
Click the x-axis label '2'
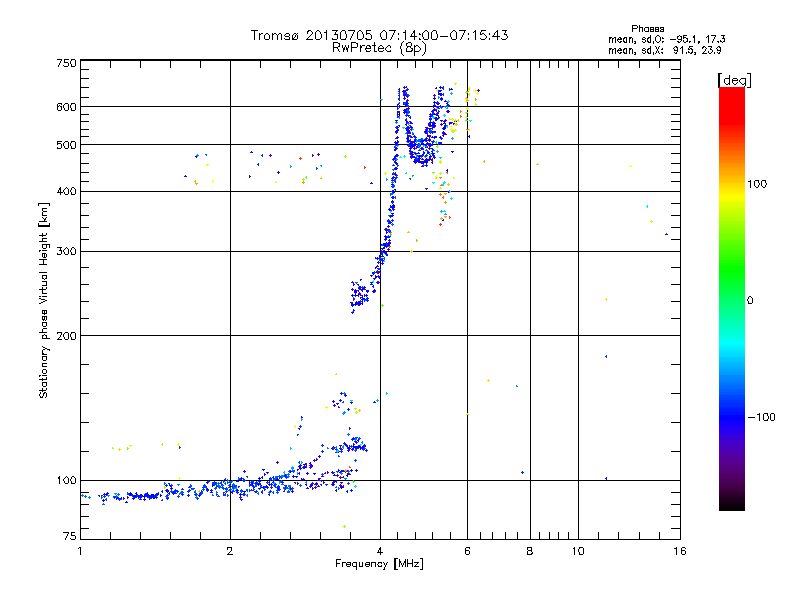pos(230,551)
